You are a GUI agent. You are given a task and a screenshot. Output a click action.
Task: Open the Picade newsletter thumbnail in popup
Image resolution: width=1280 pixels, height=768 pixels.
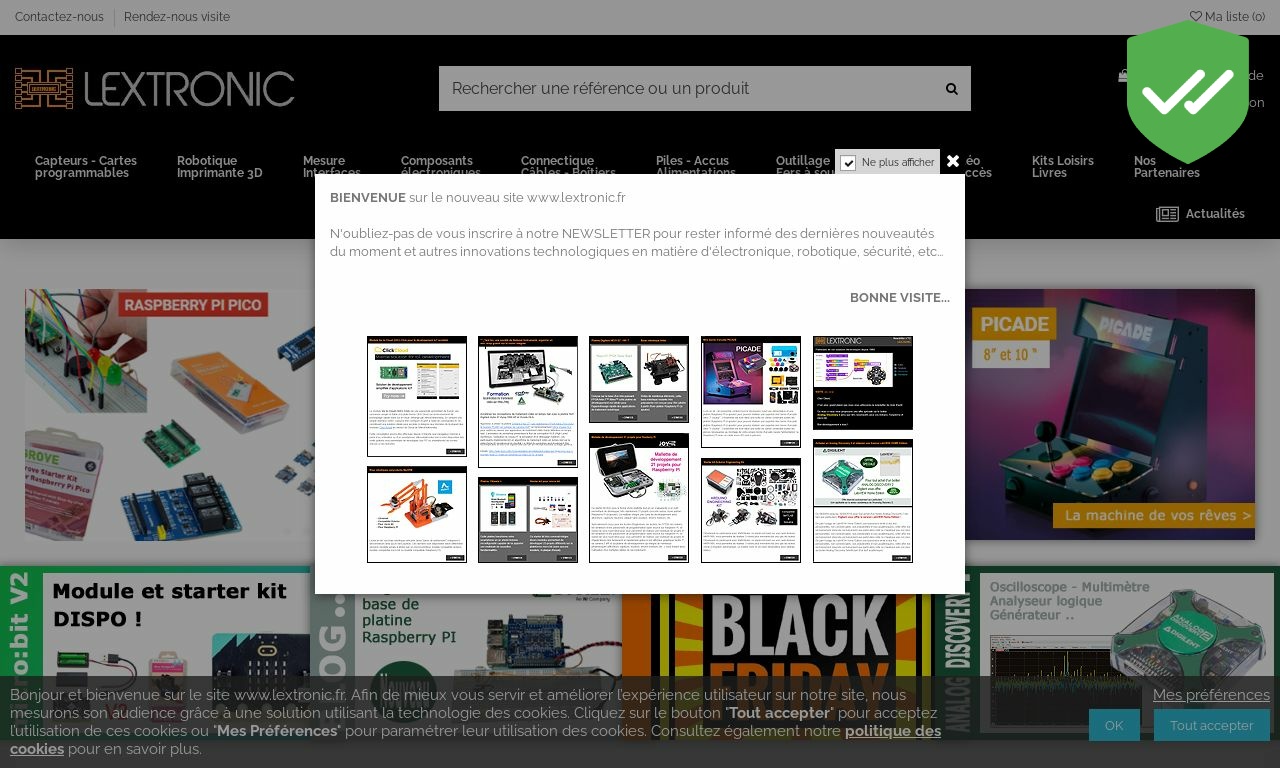pyautogui.click(x=751, y=391)
